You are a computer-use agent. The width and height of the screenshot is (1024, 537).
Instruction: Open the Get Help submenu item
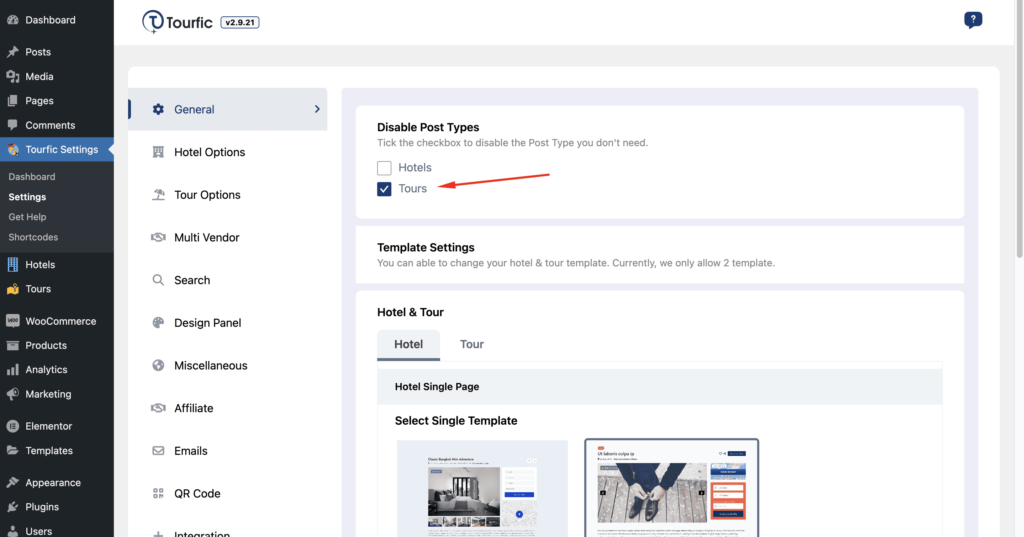pos(27,217)
